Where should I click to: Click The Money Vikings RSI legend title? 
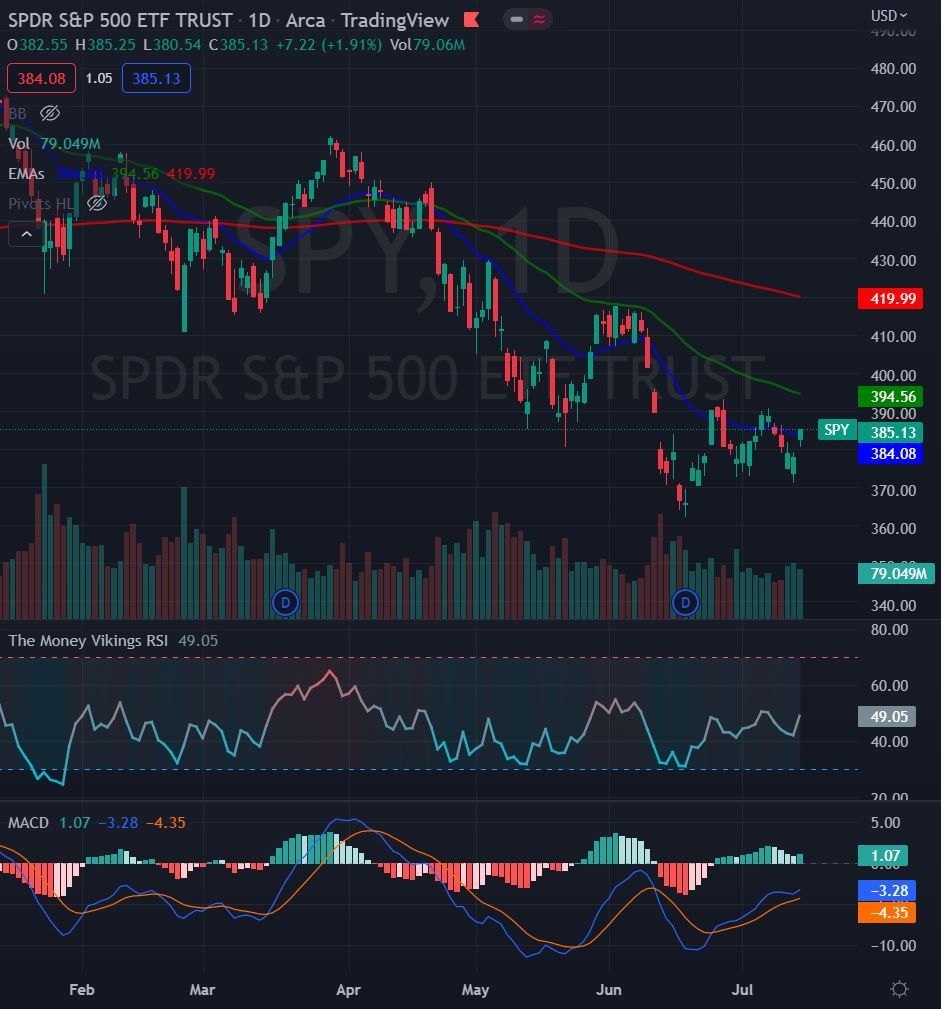pyautogui.click(x=88, y=641)
